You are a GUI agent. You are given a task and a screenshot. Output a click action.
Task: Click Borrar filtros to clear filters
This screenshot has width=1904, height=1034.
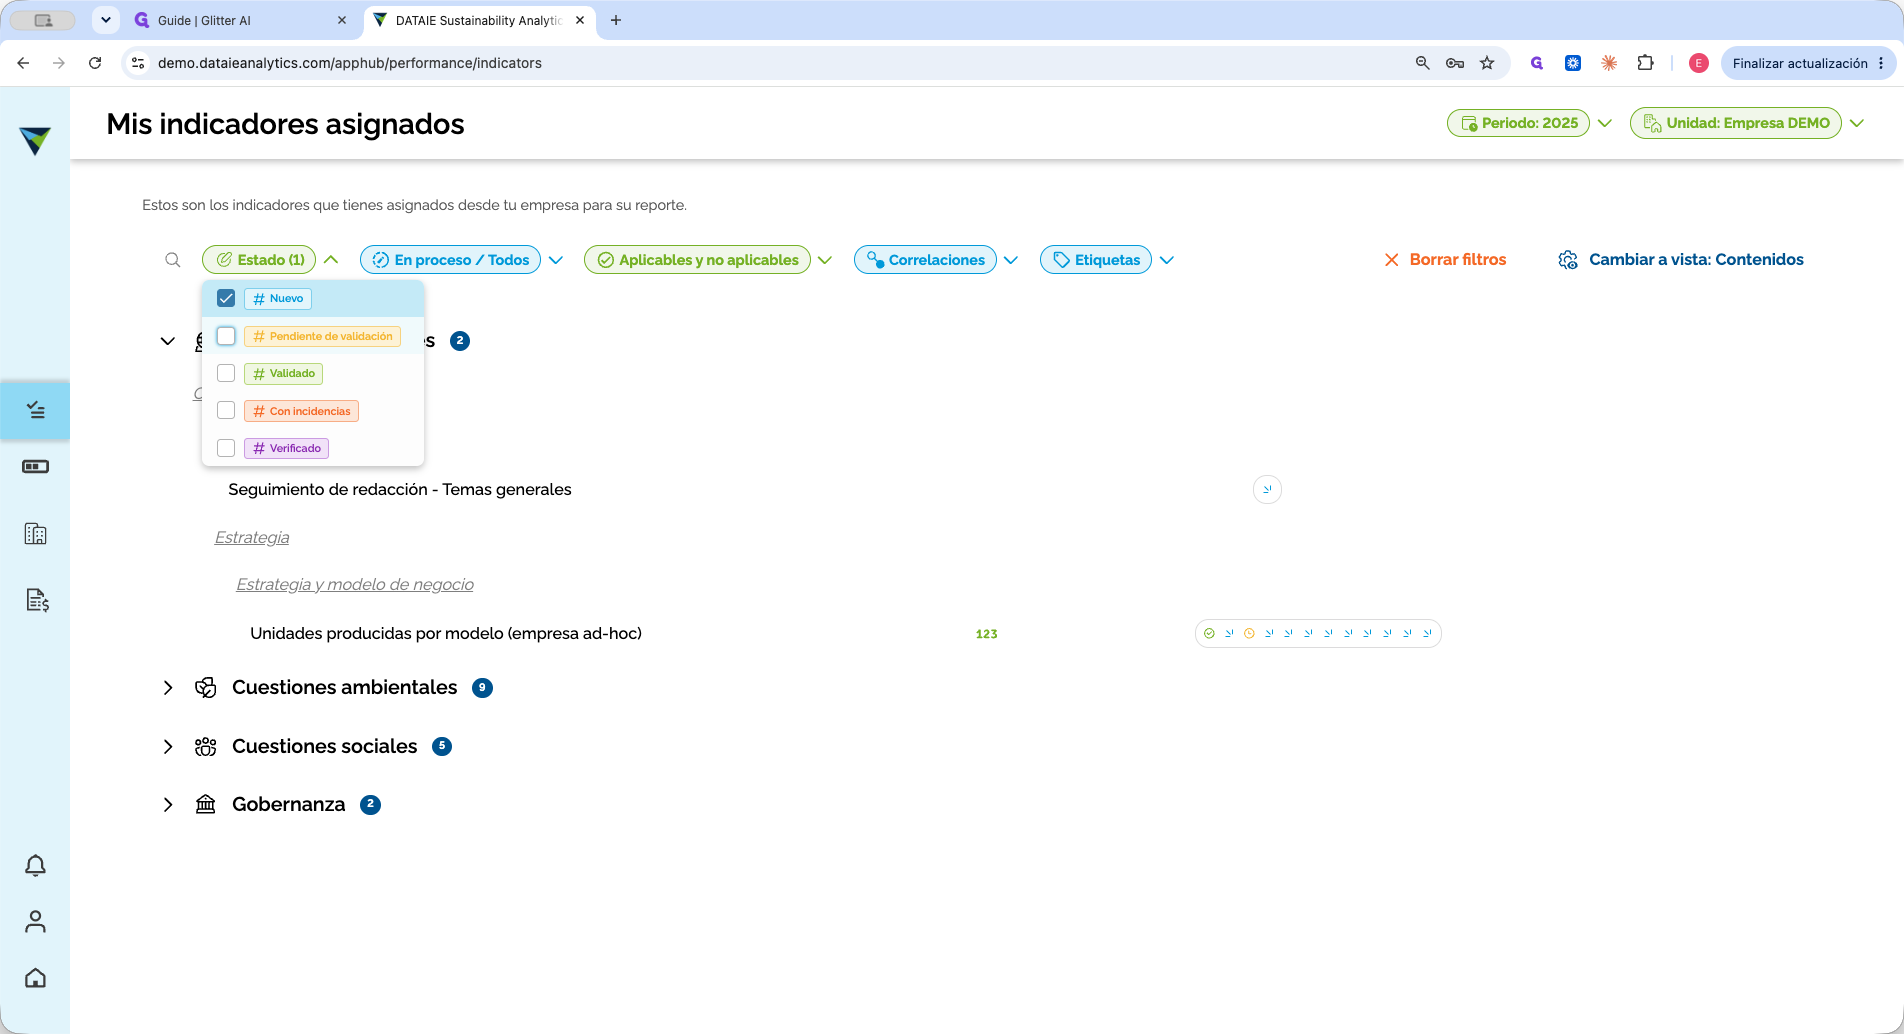click(x=1445, y=260)
